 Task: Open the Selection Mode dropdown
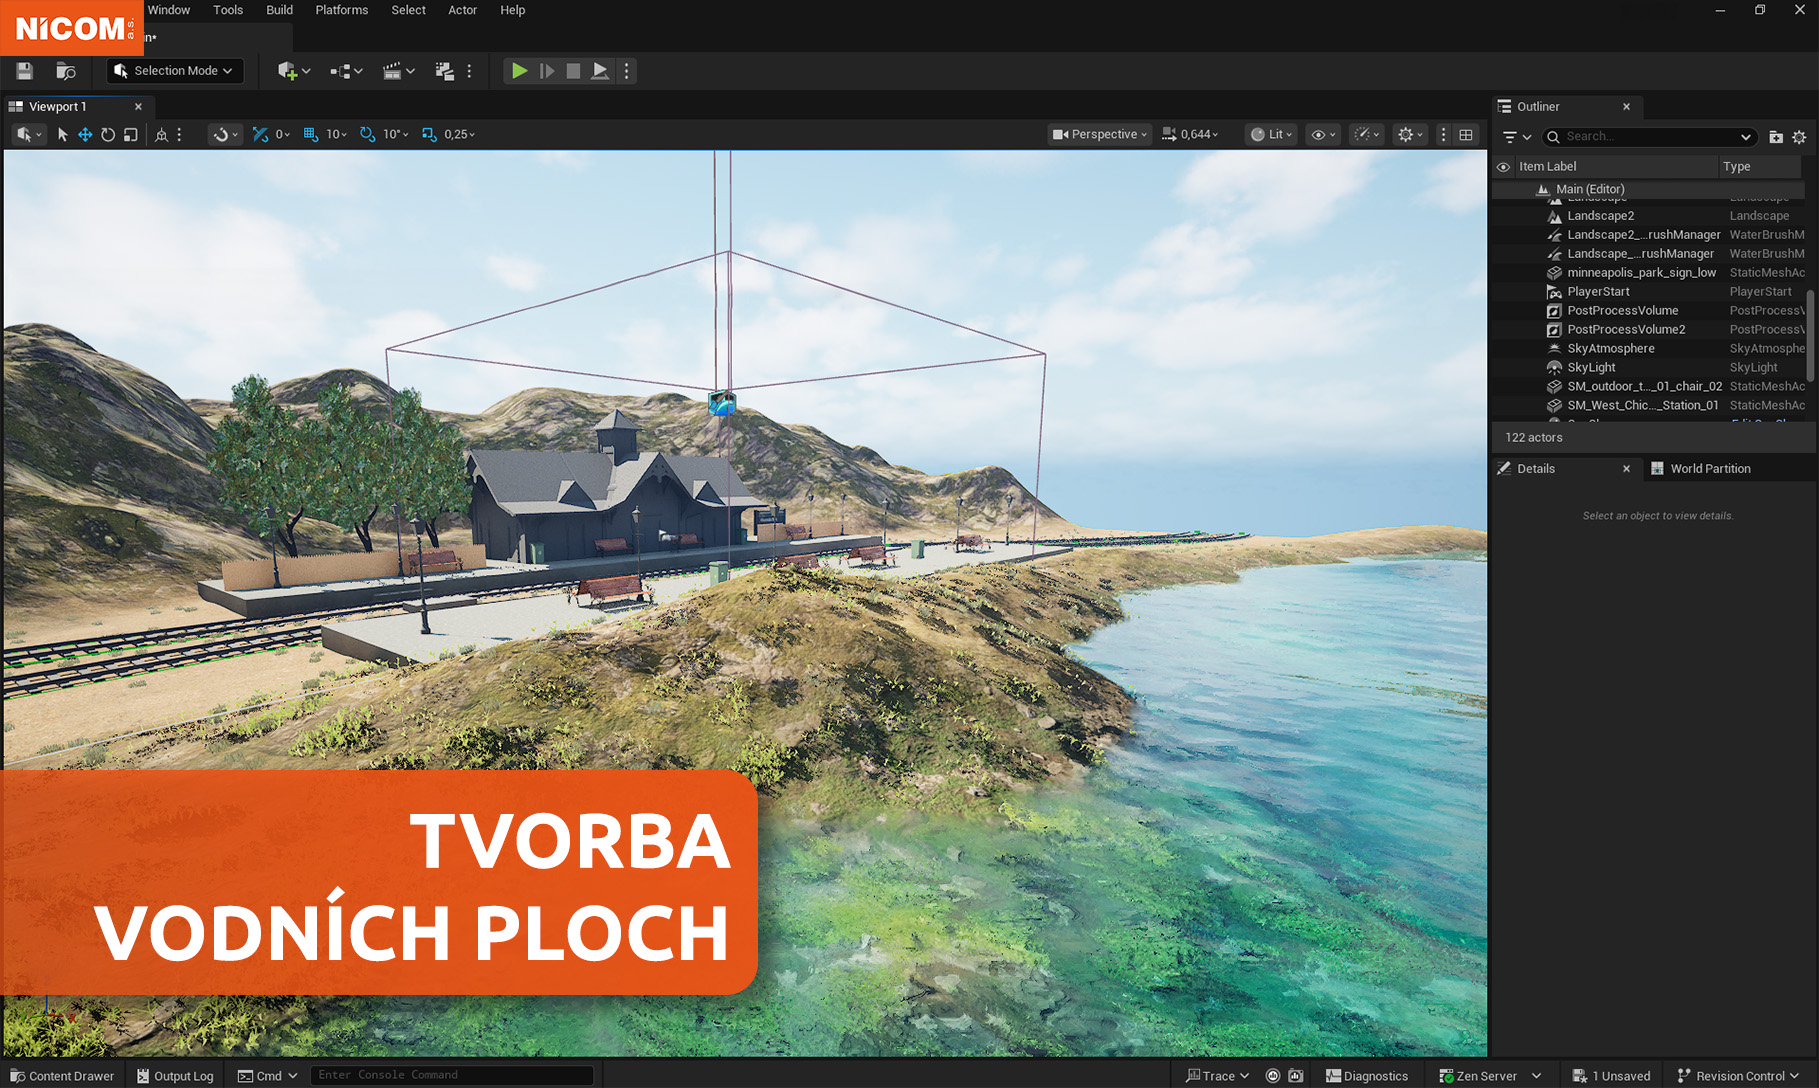pyautogui.click(x=174, y=71)
